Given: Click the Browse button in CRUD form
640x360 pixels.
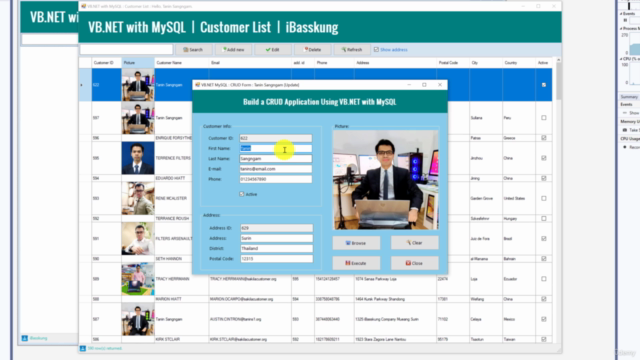Looking at the screenshot, I should point(356,243).
